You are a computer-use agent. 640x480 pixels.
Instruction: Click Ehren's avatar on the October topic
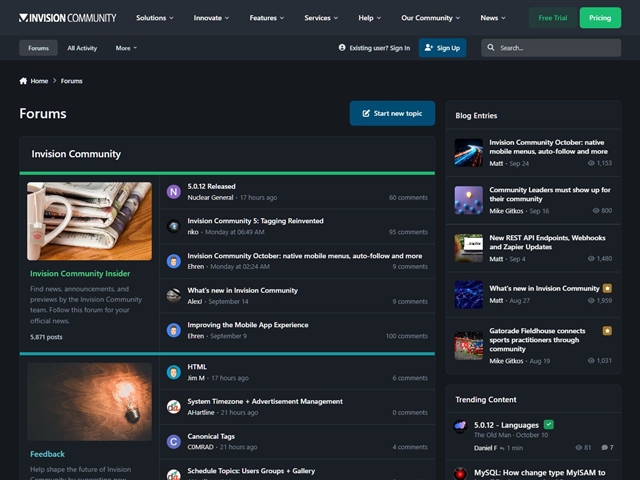pos(173,261)
